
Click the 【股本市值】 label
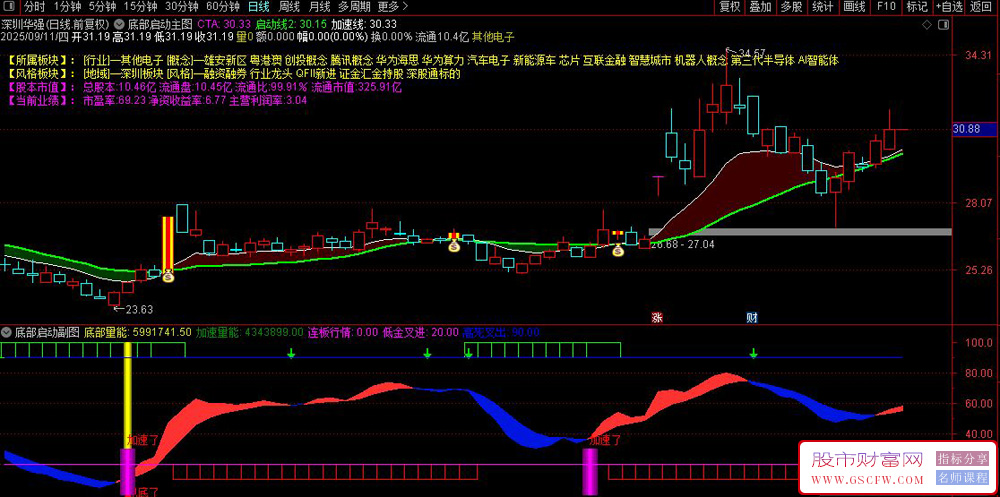tap(40, 87)
